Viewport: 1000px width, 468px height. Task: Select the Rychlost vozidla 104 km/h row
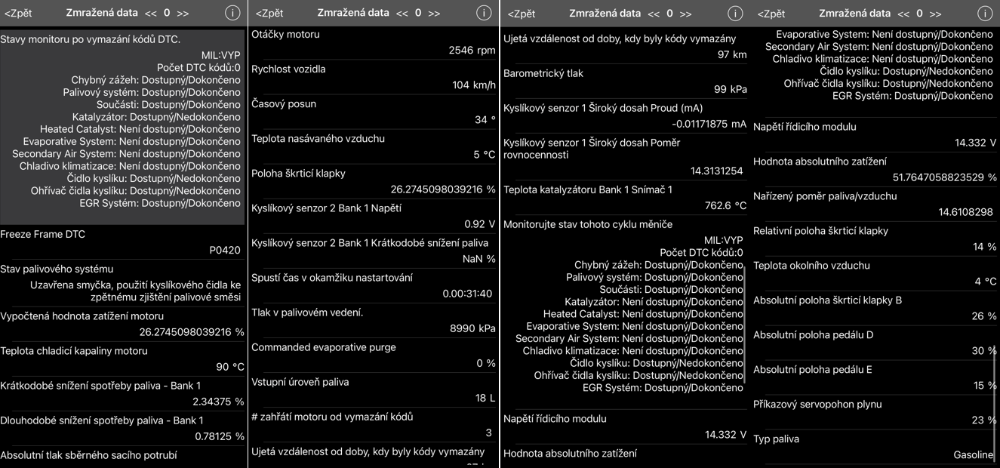tap(373, 76)
